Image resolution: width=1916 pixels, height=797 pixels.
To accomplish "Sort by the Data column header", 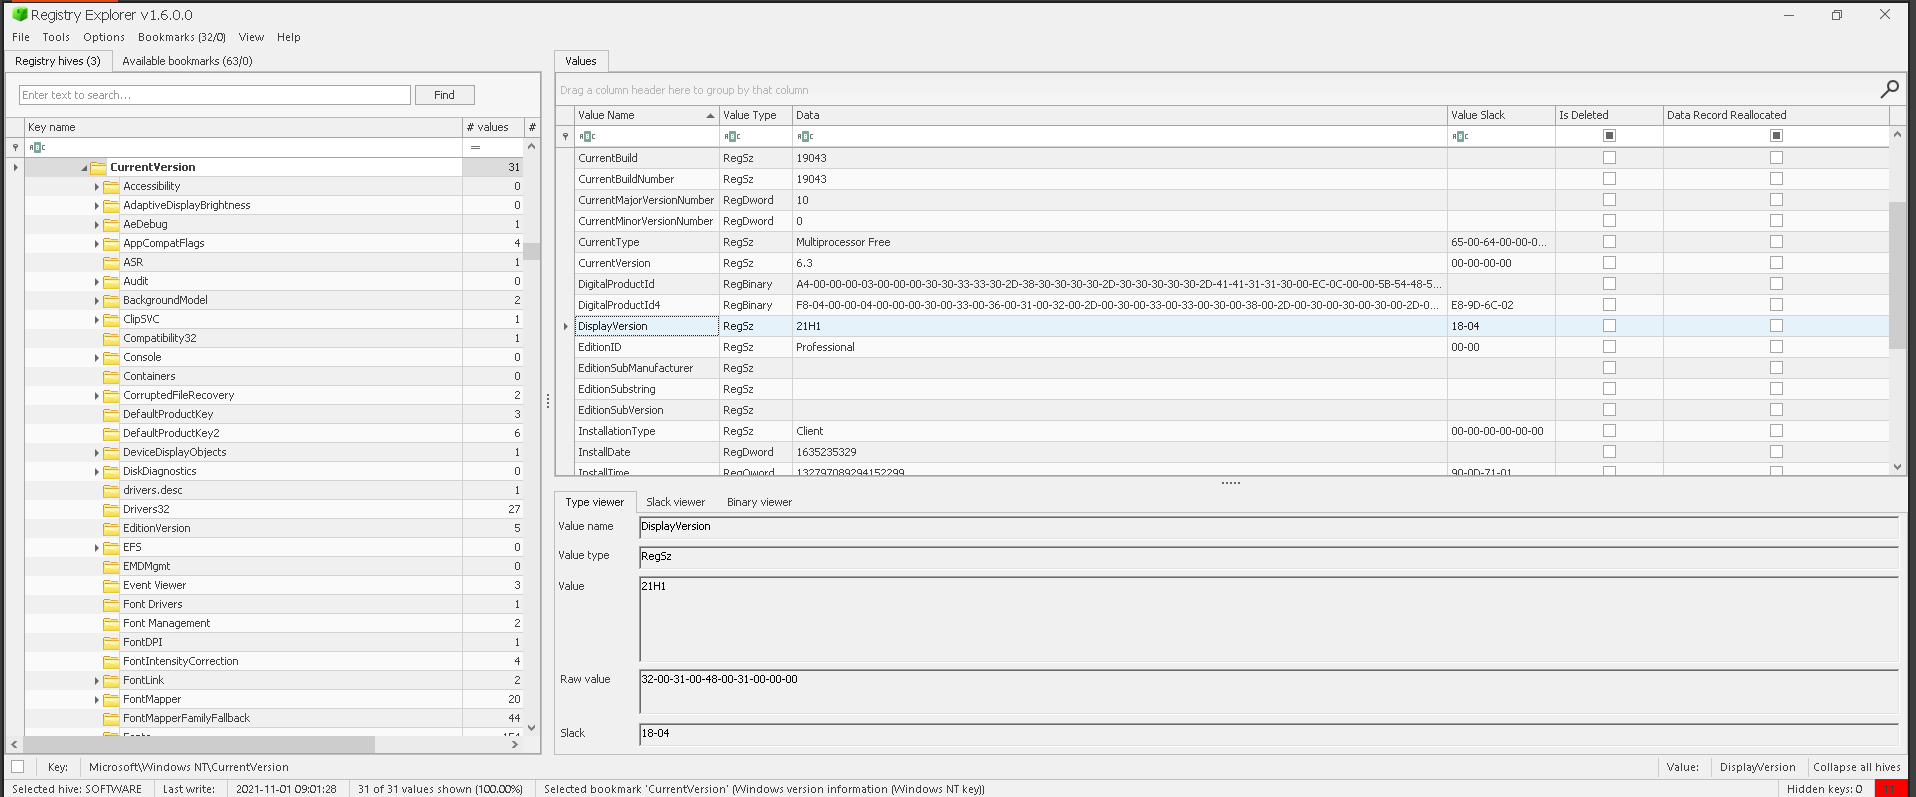I will tap(1119, 115).
